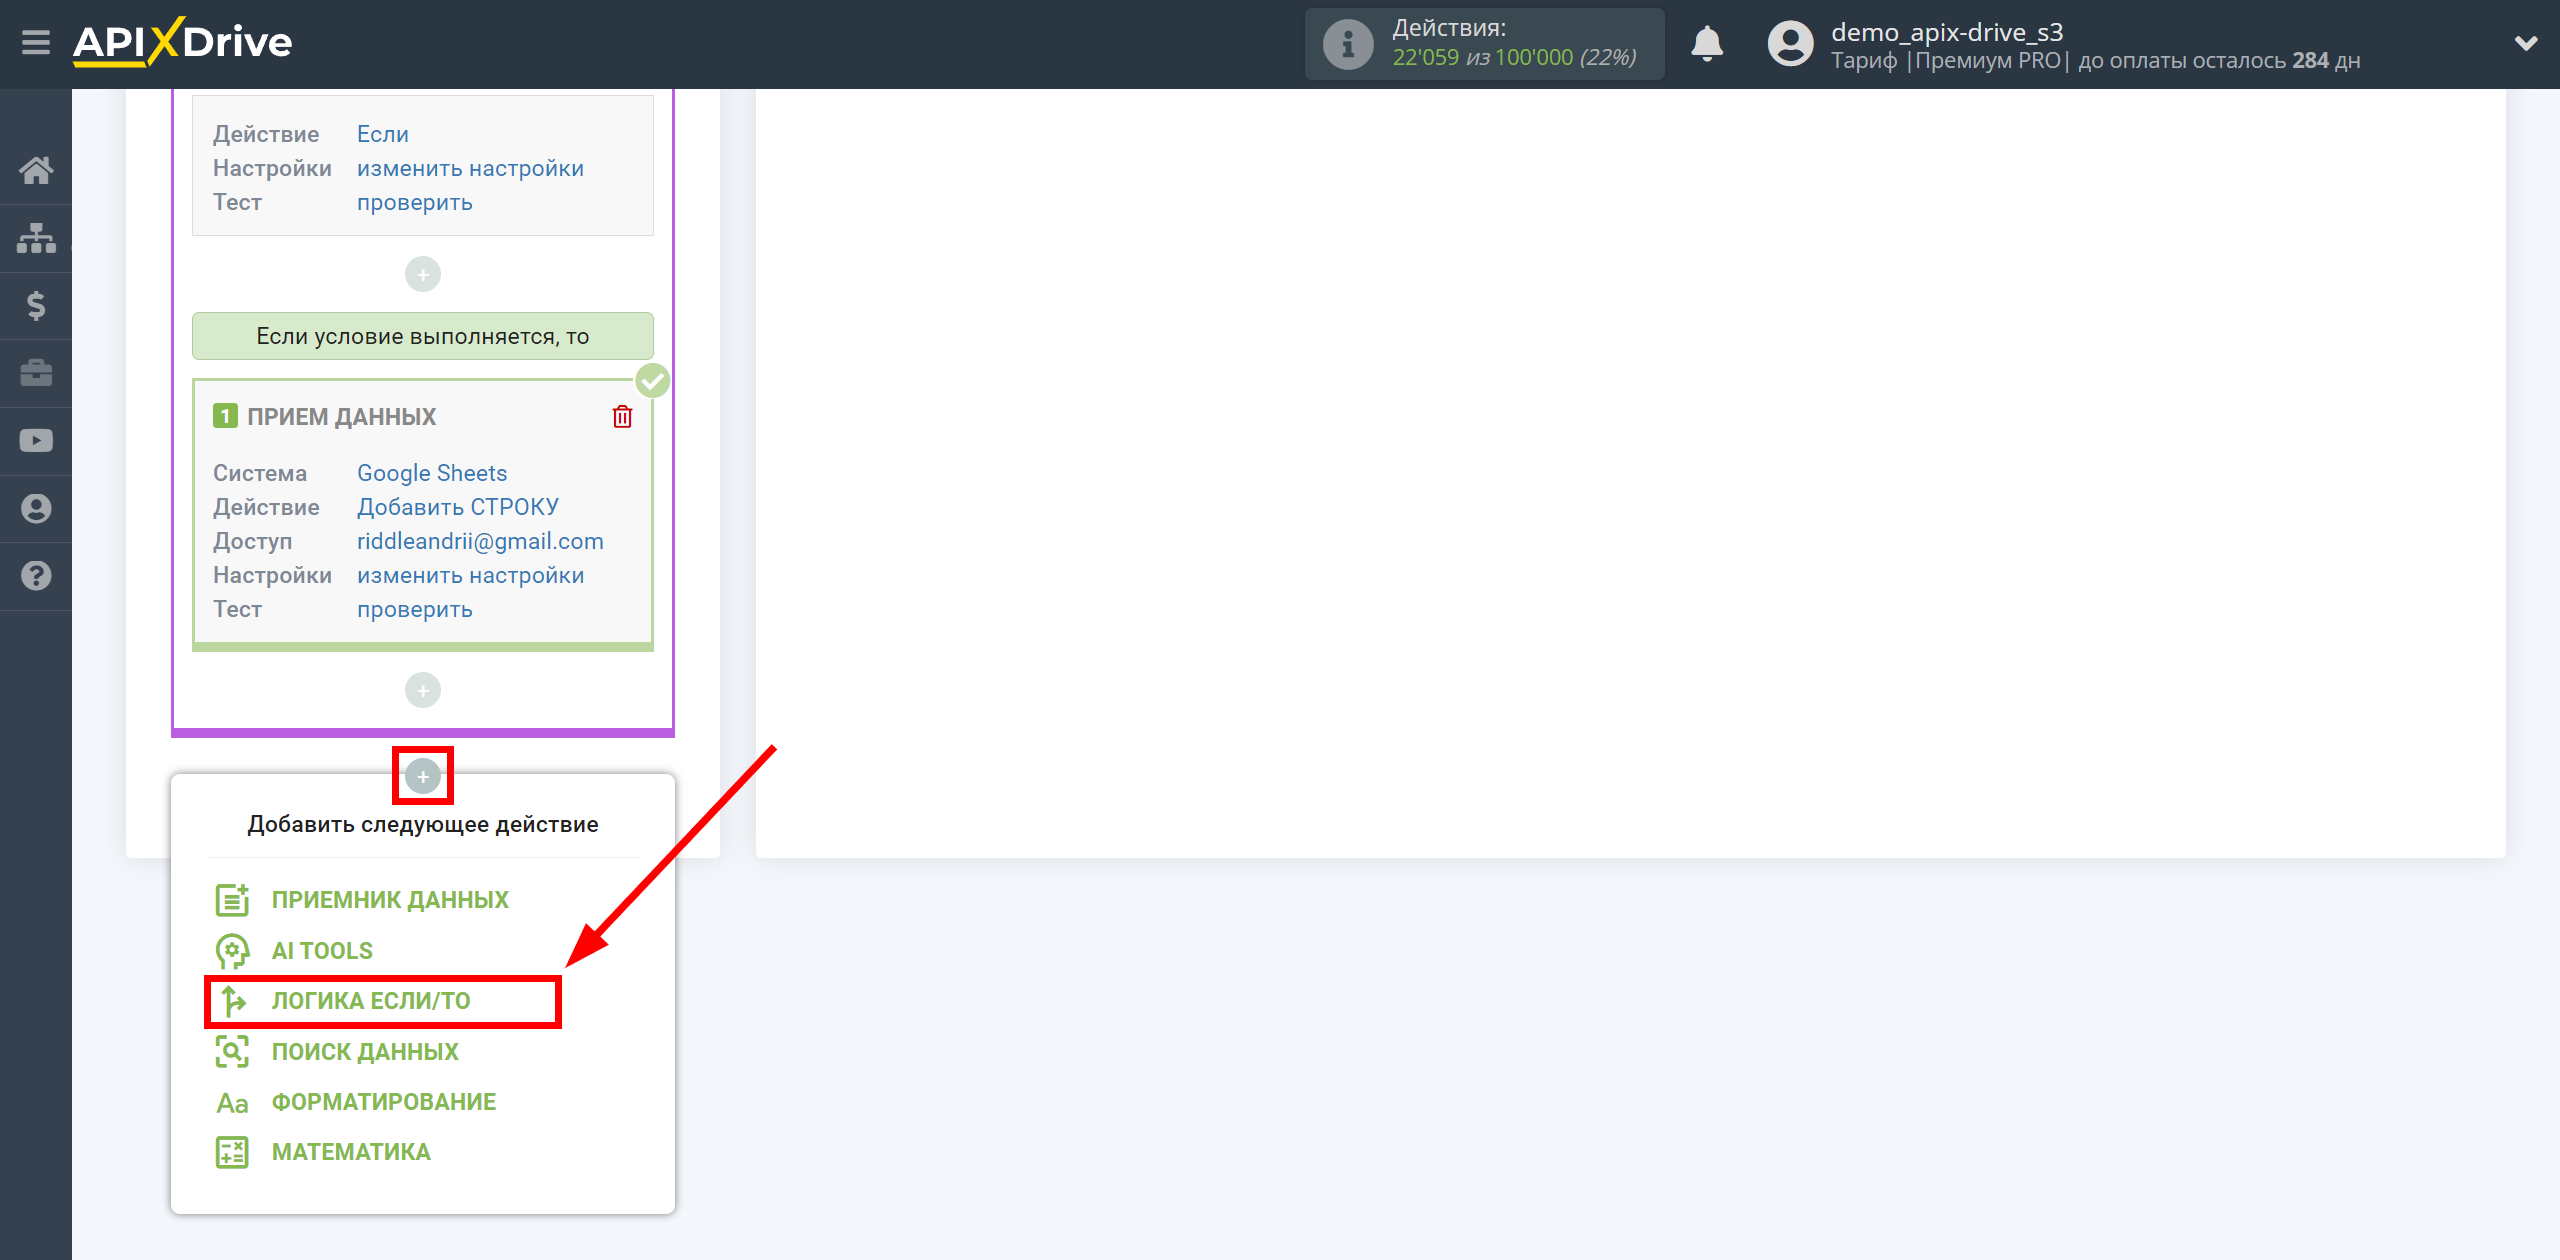Viewport: 2560px width, 1260px height.
Task: Click изменить настройки link in ПРИЕМ ДАННЫХ
Action: [469, 575]
